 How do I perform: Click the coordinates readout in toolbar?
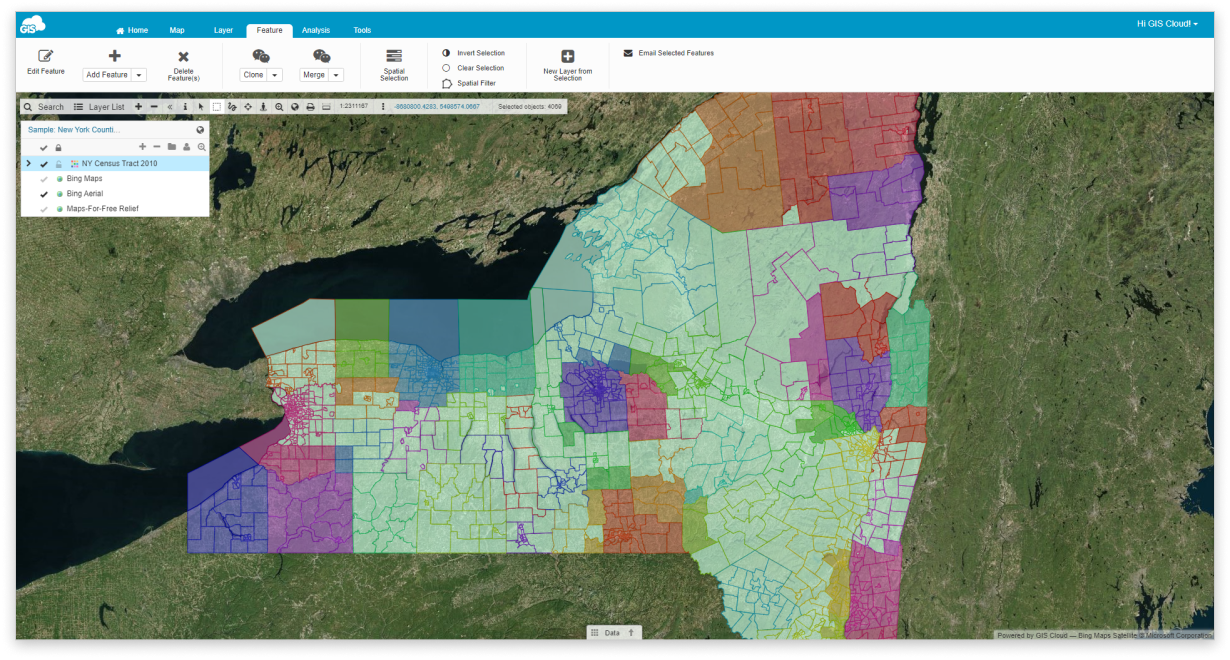(x=436, y=106)
